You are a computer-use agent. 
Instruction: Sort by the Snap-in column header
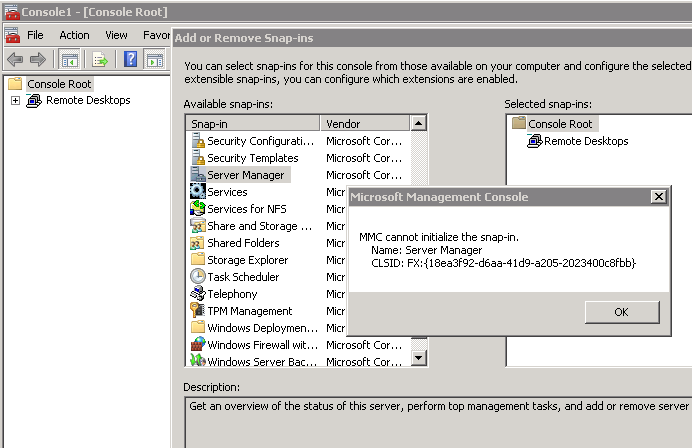tap(253, 124)
